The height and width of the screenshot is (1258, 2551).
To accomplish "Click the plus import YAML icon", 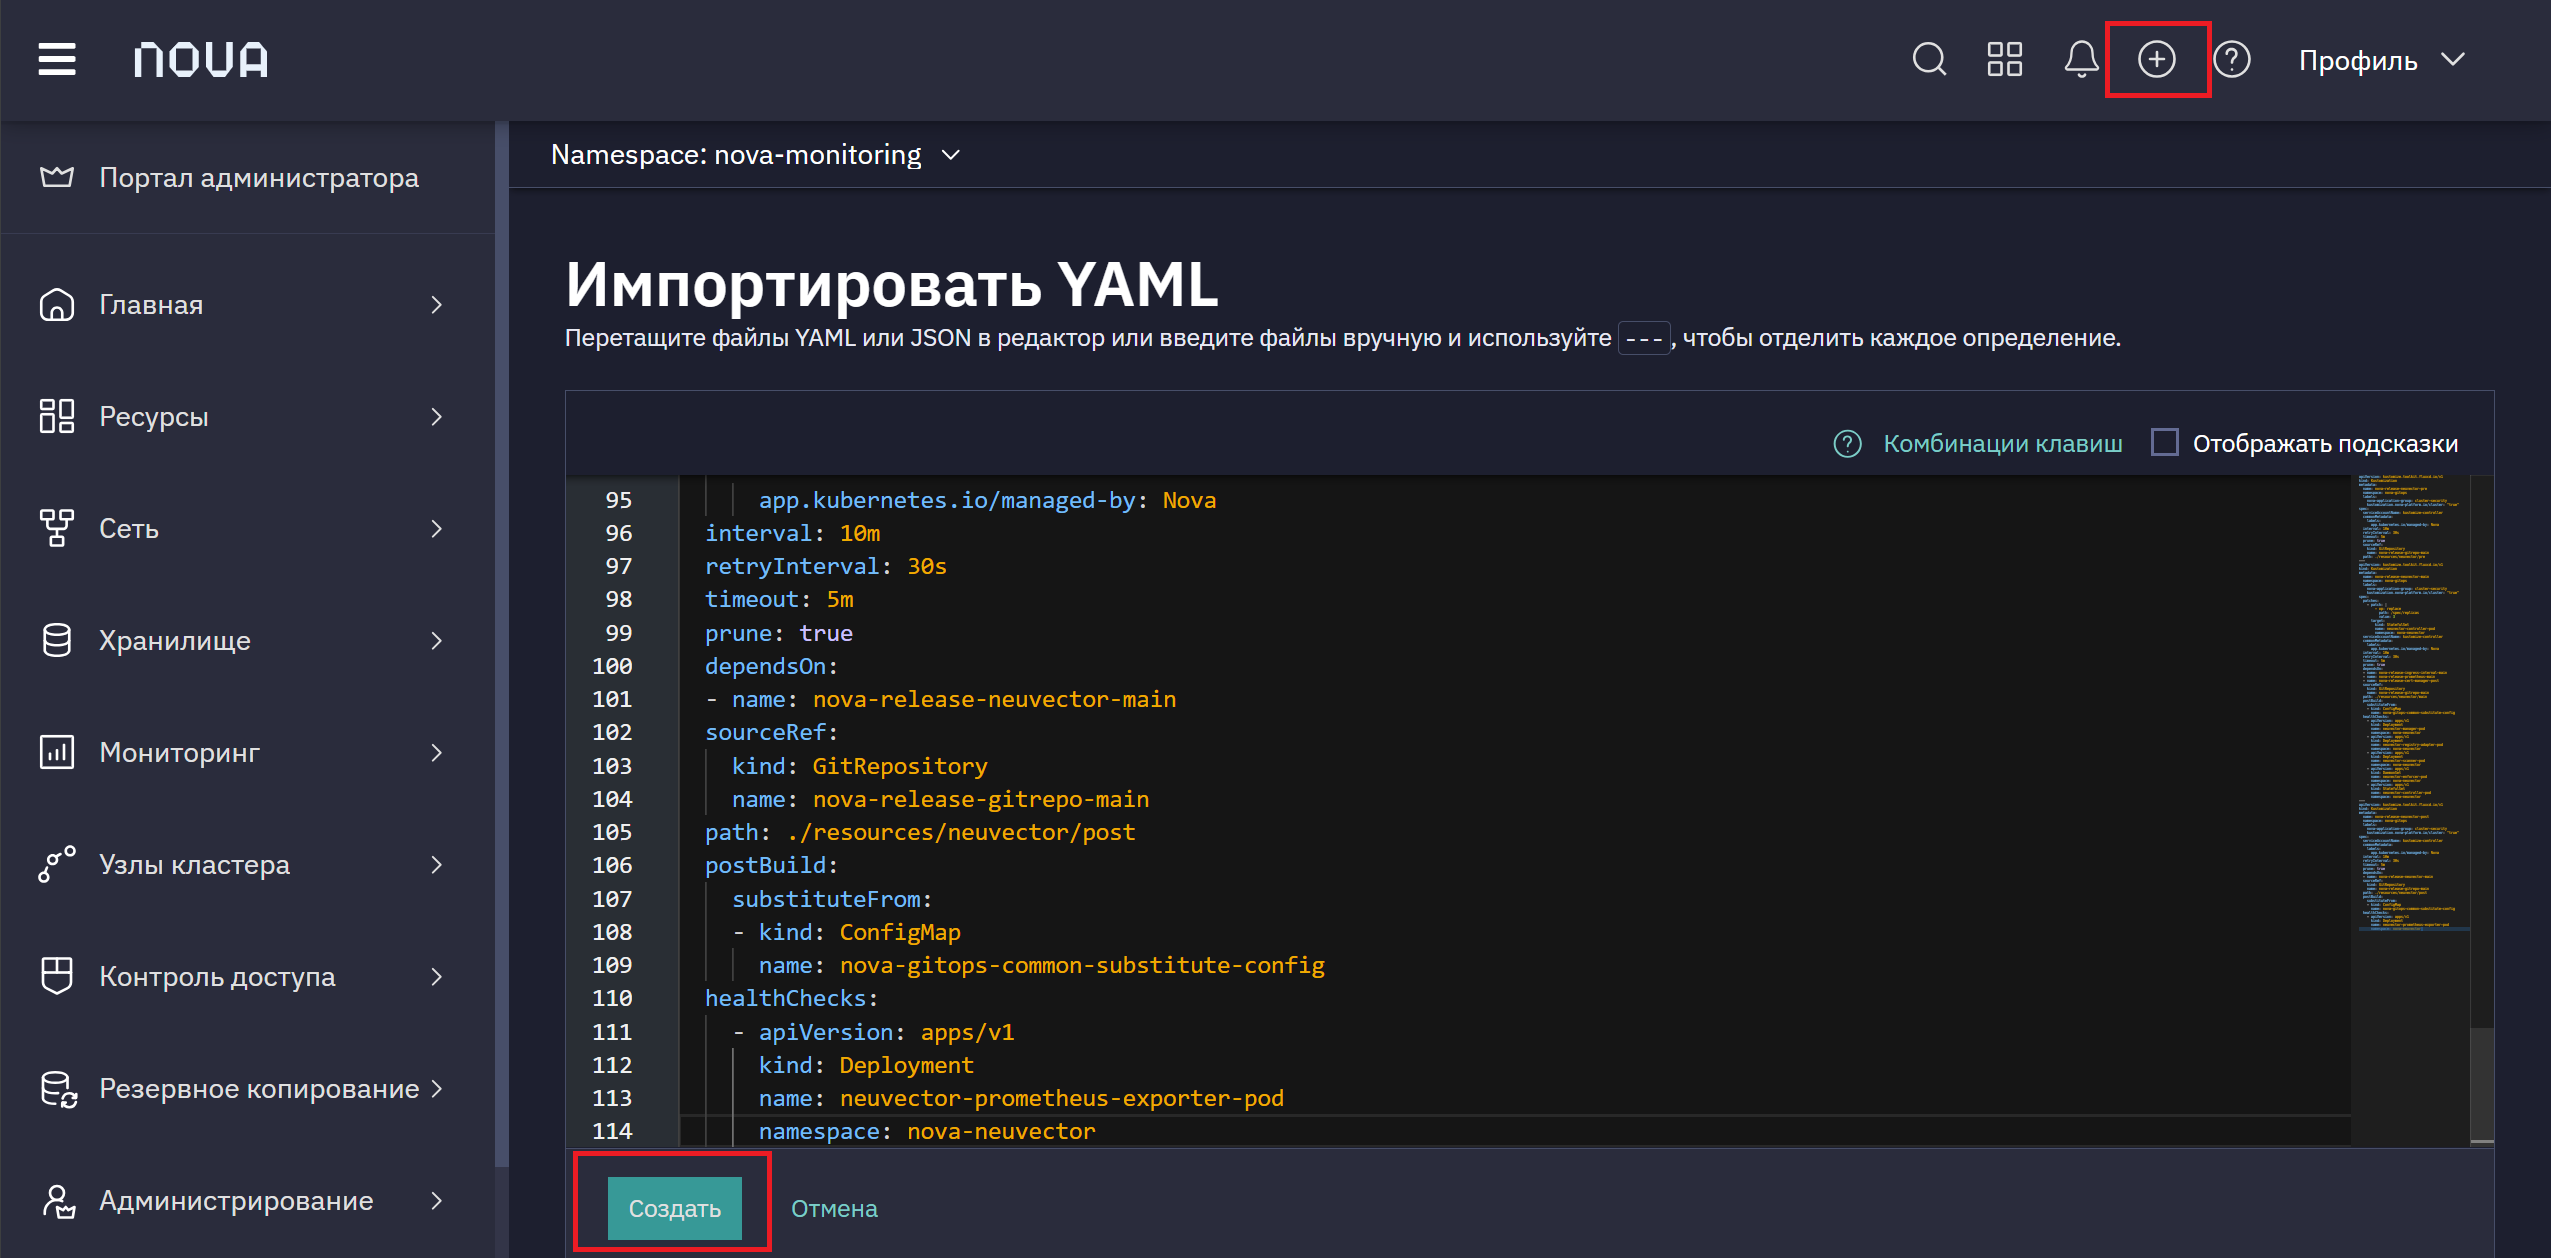I will click(2157, 59).
